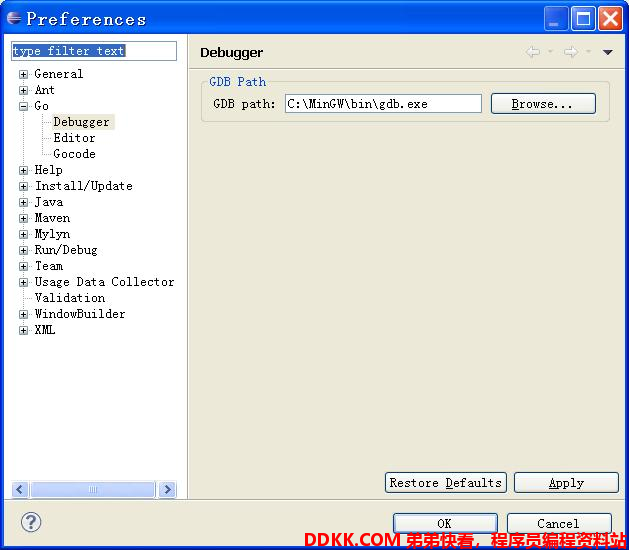The image size is (629, 550).
Task: Select the Team label in the tree
Action: (x=49, y=266)
